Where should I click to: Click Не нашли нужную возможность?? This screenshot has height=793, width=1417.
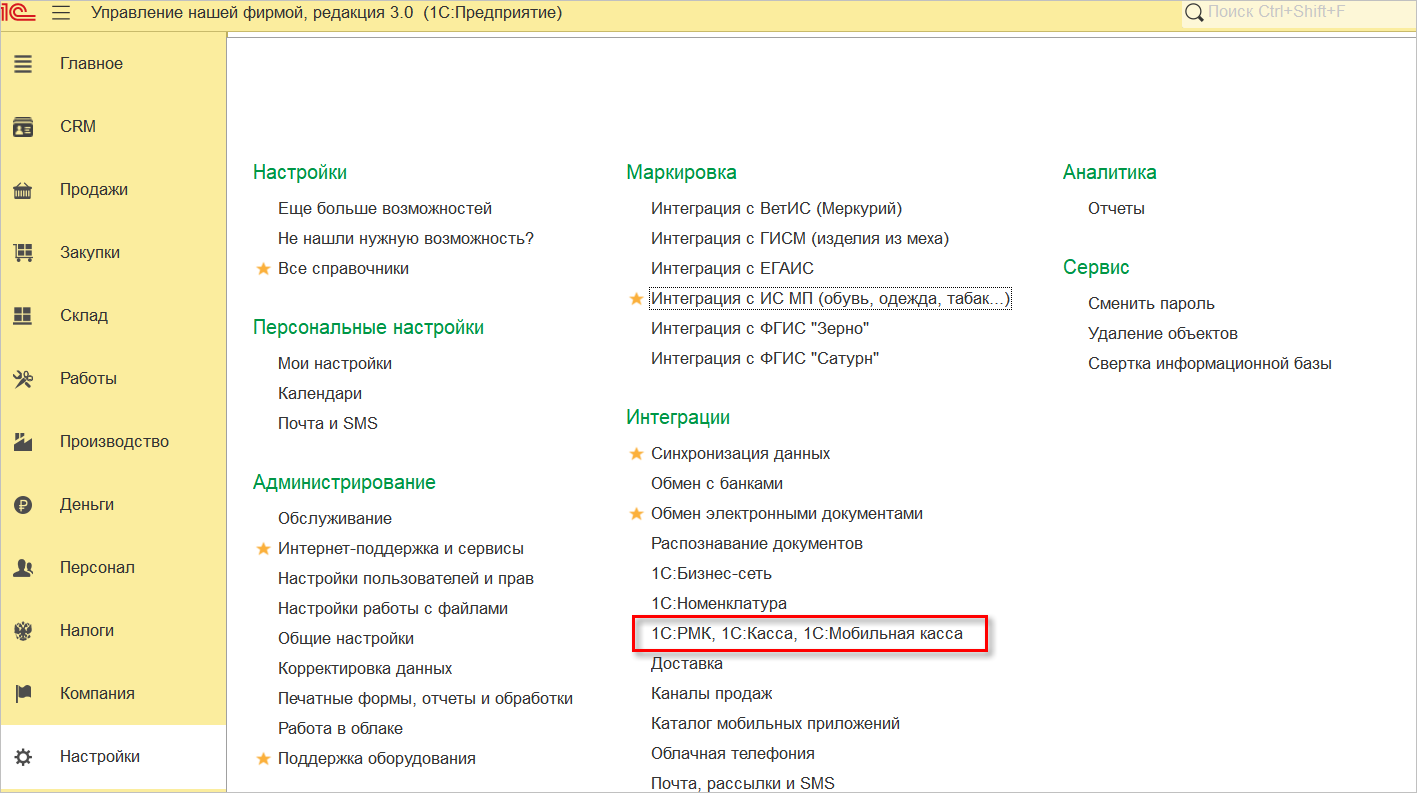pyautogui.click(x=406, y=239)
